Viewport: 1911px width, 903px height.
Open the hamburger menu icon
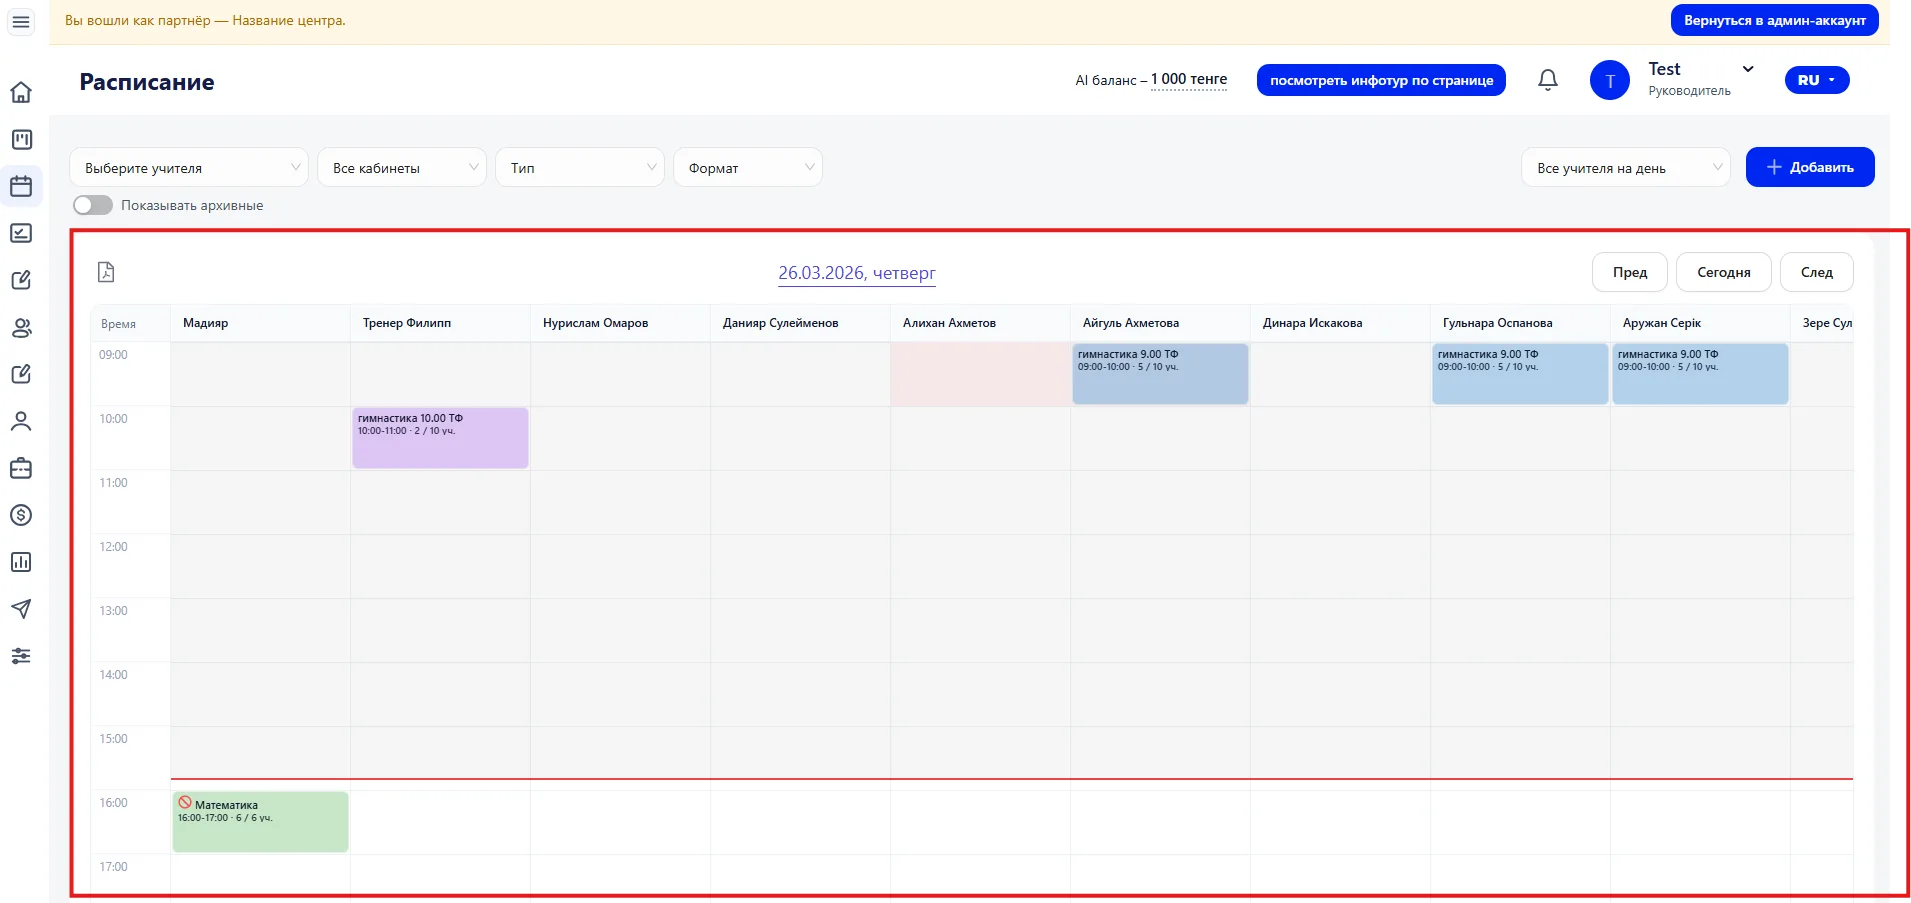pyautogui.click(x=21, y=21)
